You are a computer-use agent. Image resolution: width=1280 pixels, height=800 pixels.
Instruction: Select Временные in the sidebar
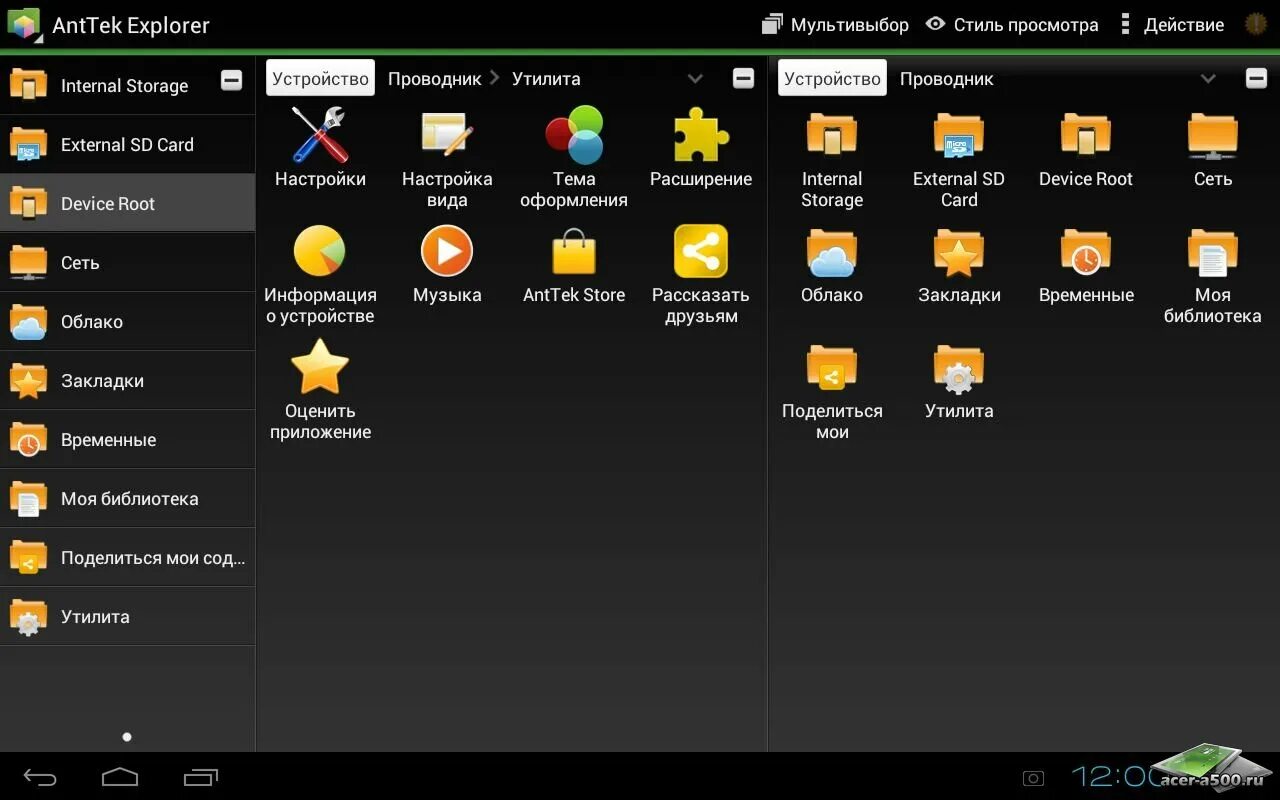(x=127, y=439)
